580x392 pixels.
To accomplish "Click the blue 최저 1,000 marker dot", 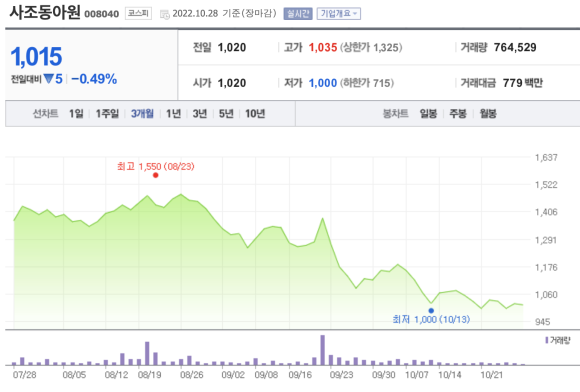I will coord(431,311).
